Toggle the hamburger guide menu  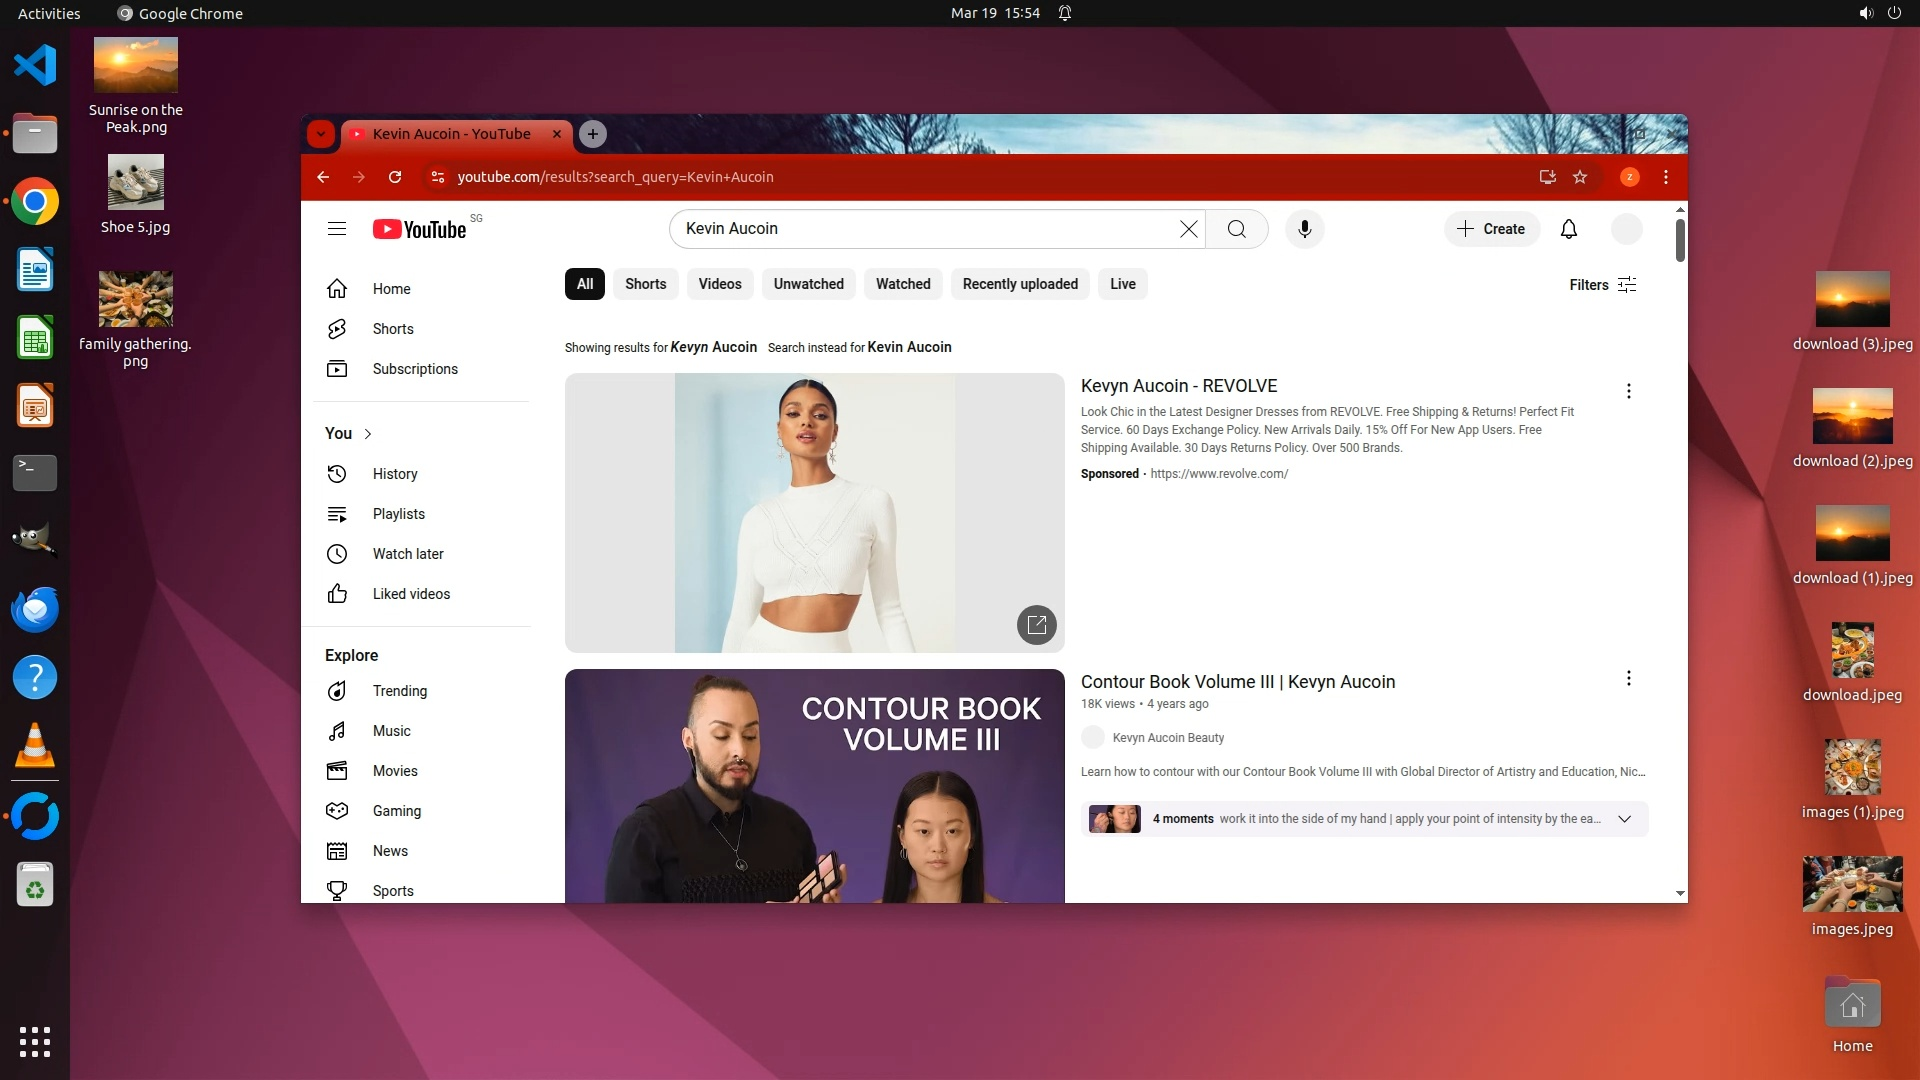click(337, 229)
